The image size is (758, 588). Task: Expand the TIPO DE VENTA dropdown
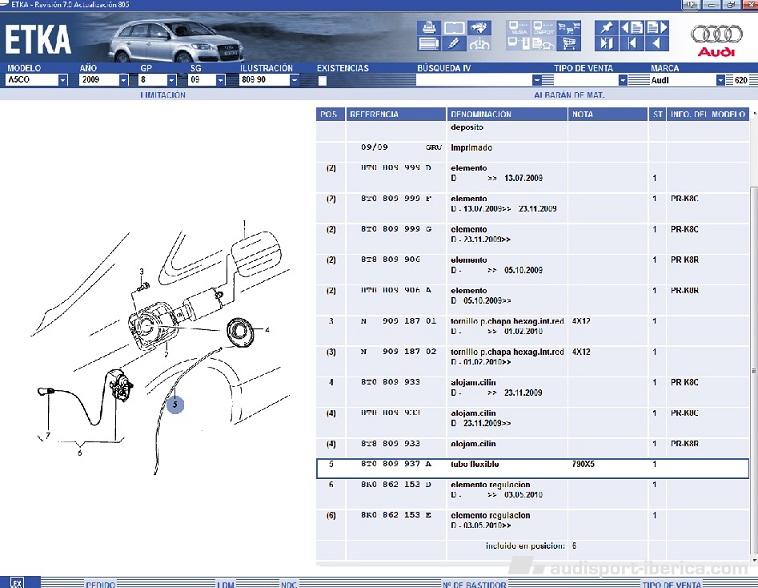pos(623,80)
